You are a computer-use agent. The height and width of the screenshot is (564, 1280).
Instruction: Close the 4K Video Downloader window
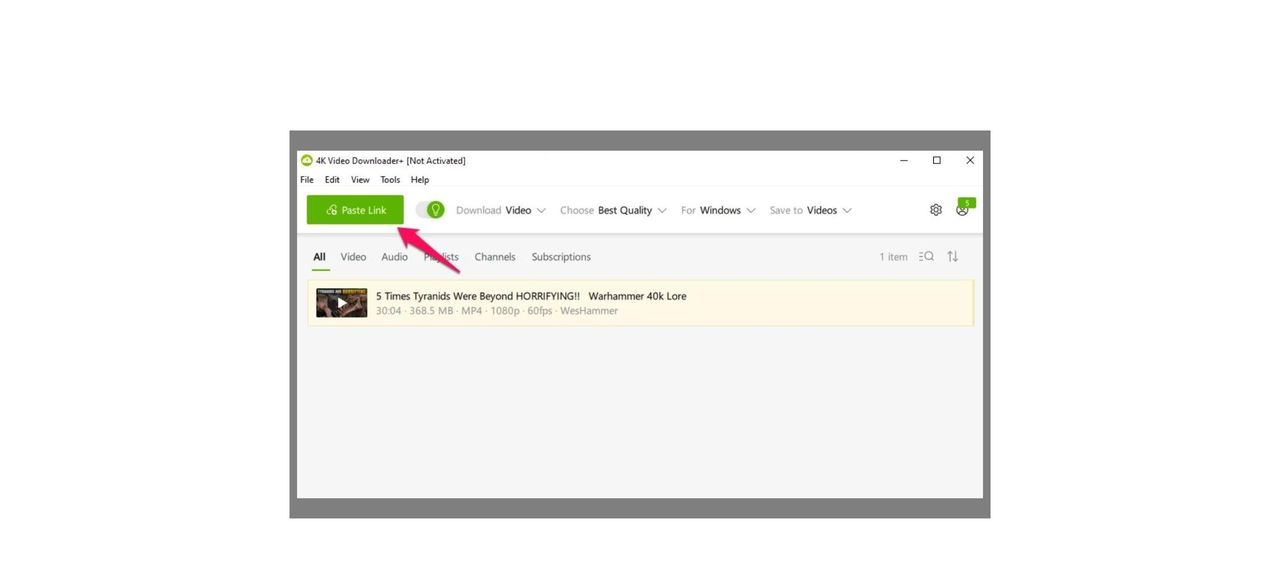970,160
